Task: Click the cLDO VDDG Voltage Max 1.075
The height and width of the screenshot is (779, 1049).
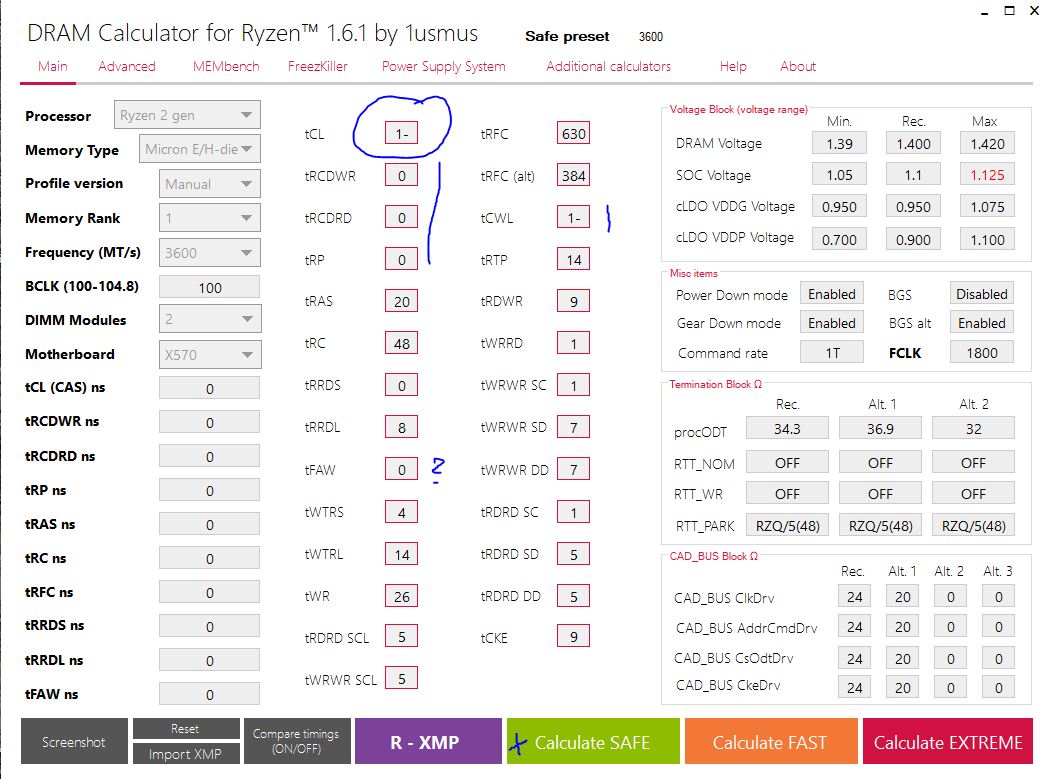Action: click(x=987, y=207)
